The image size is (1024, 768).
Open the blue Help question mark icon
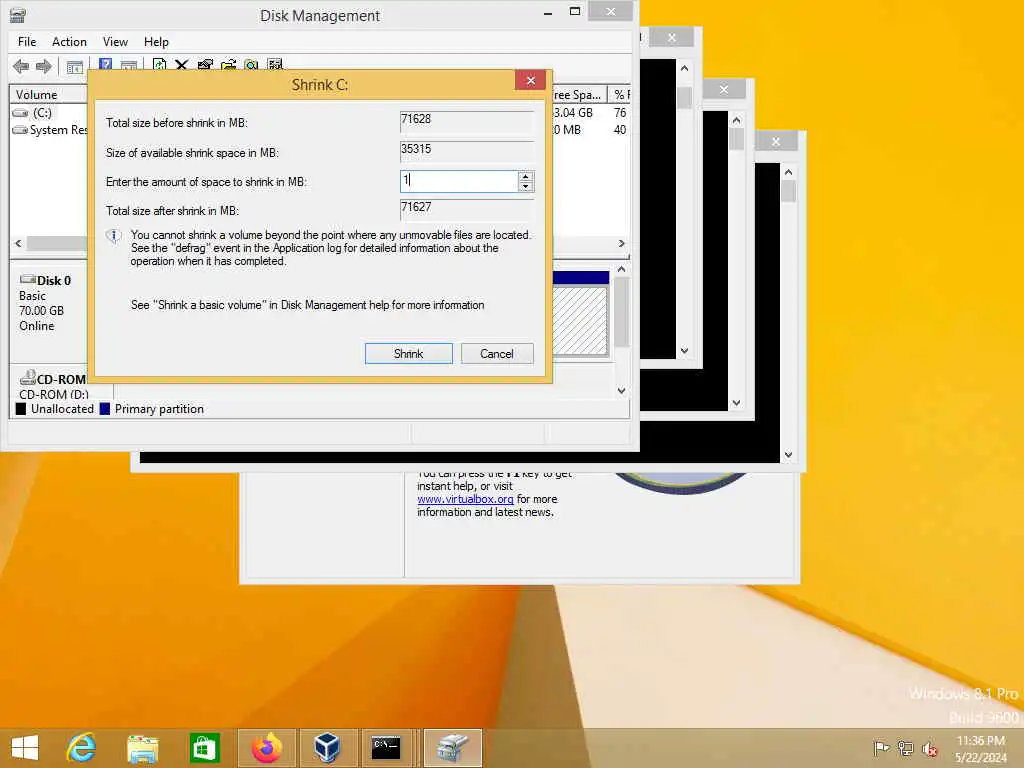click(x=105, y=65)
